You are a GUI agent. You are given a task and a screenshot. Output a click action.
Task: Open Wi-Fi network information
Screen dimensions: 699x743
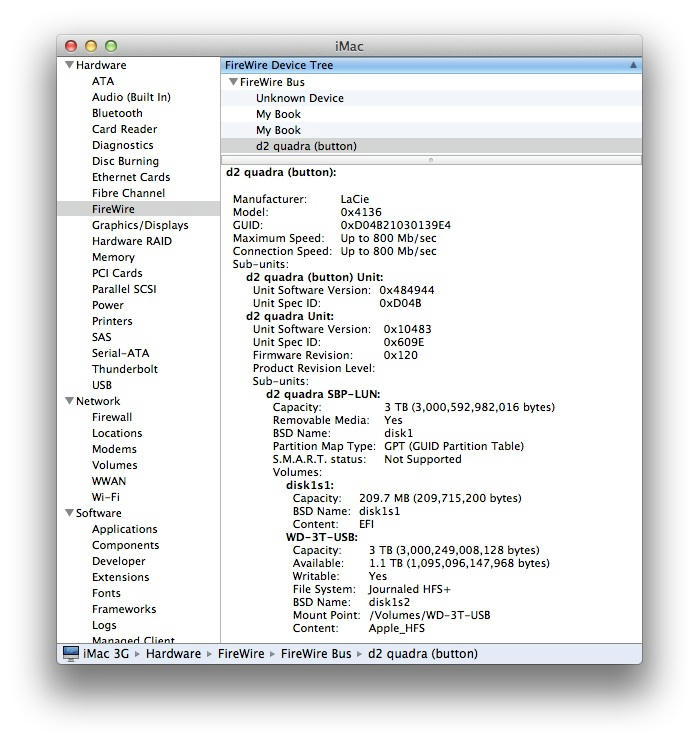(106, 497)
